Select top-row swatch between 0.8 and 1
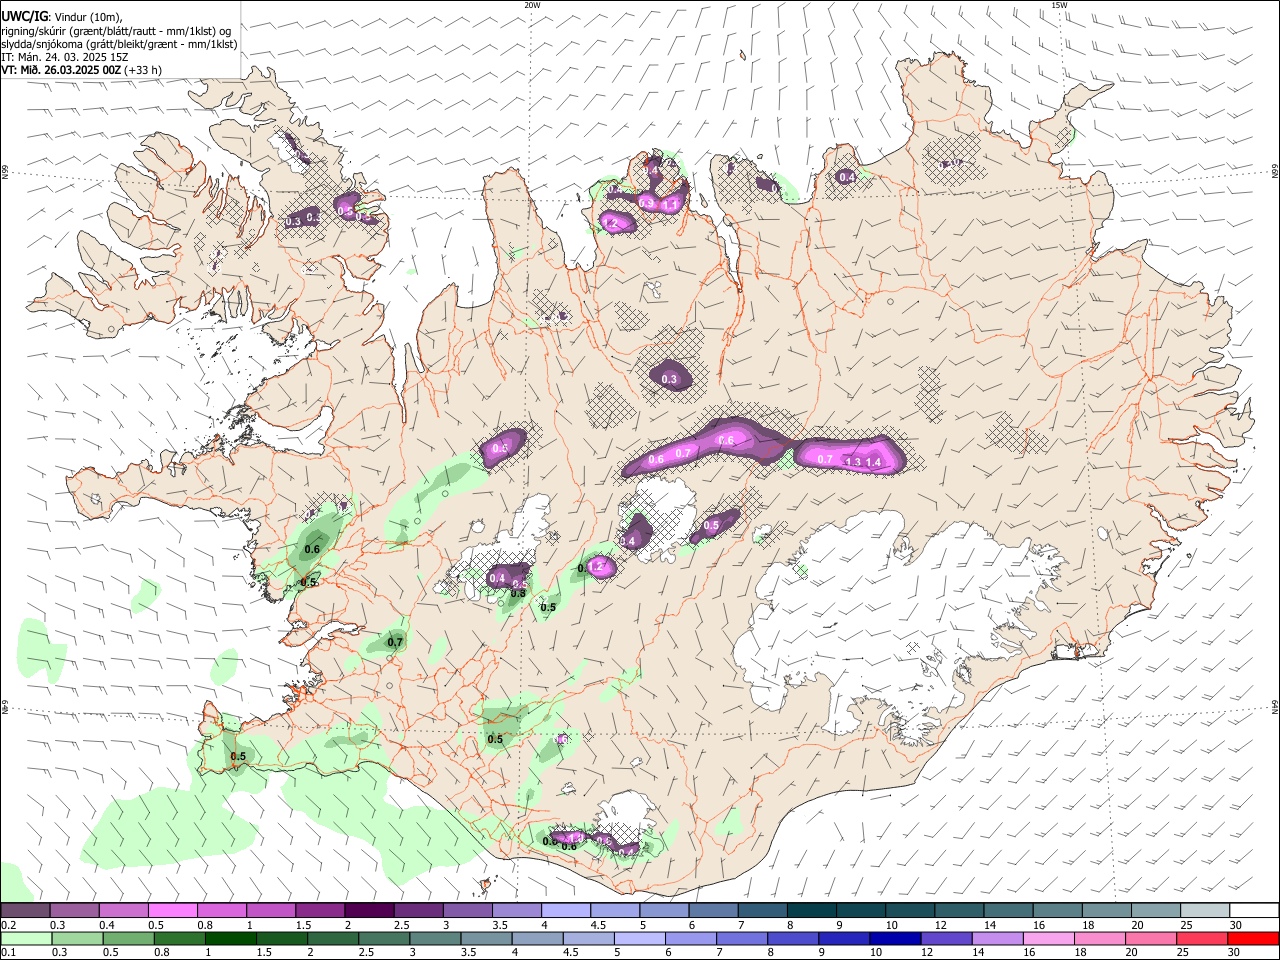The image size is (1280, 960). click(x=222, y=910)
